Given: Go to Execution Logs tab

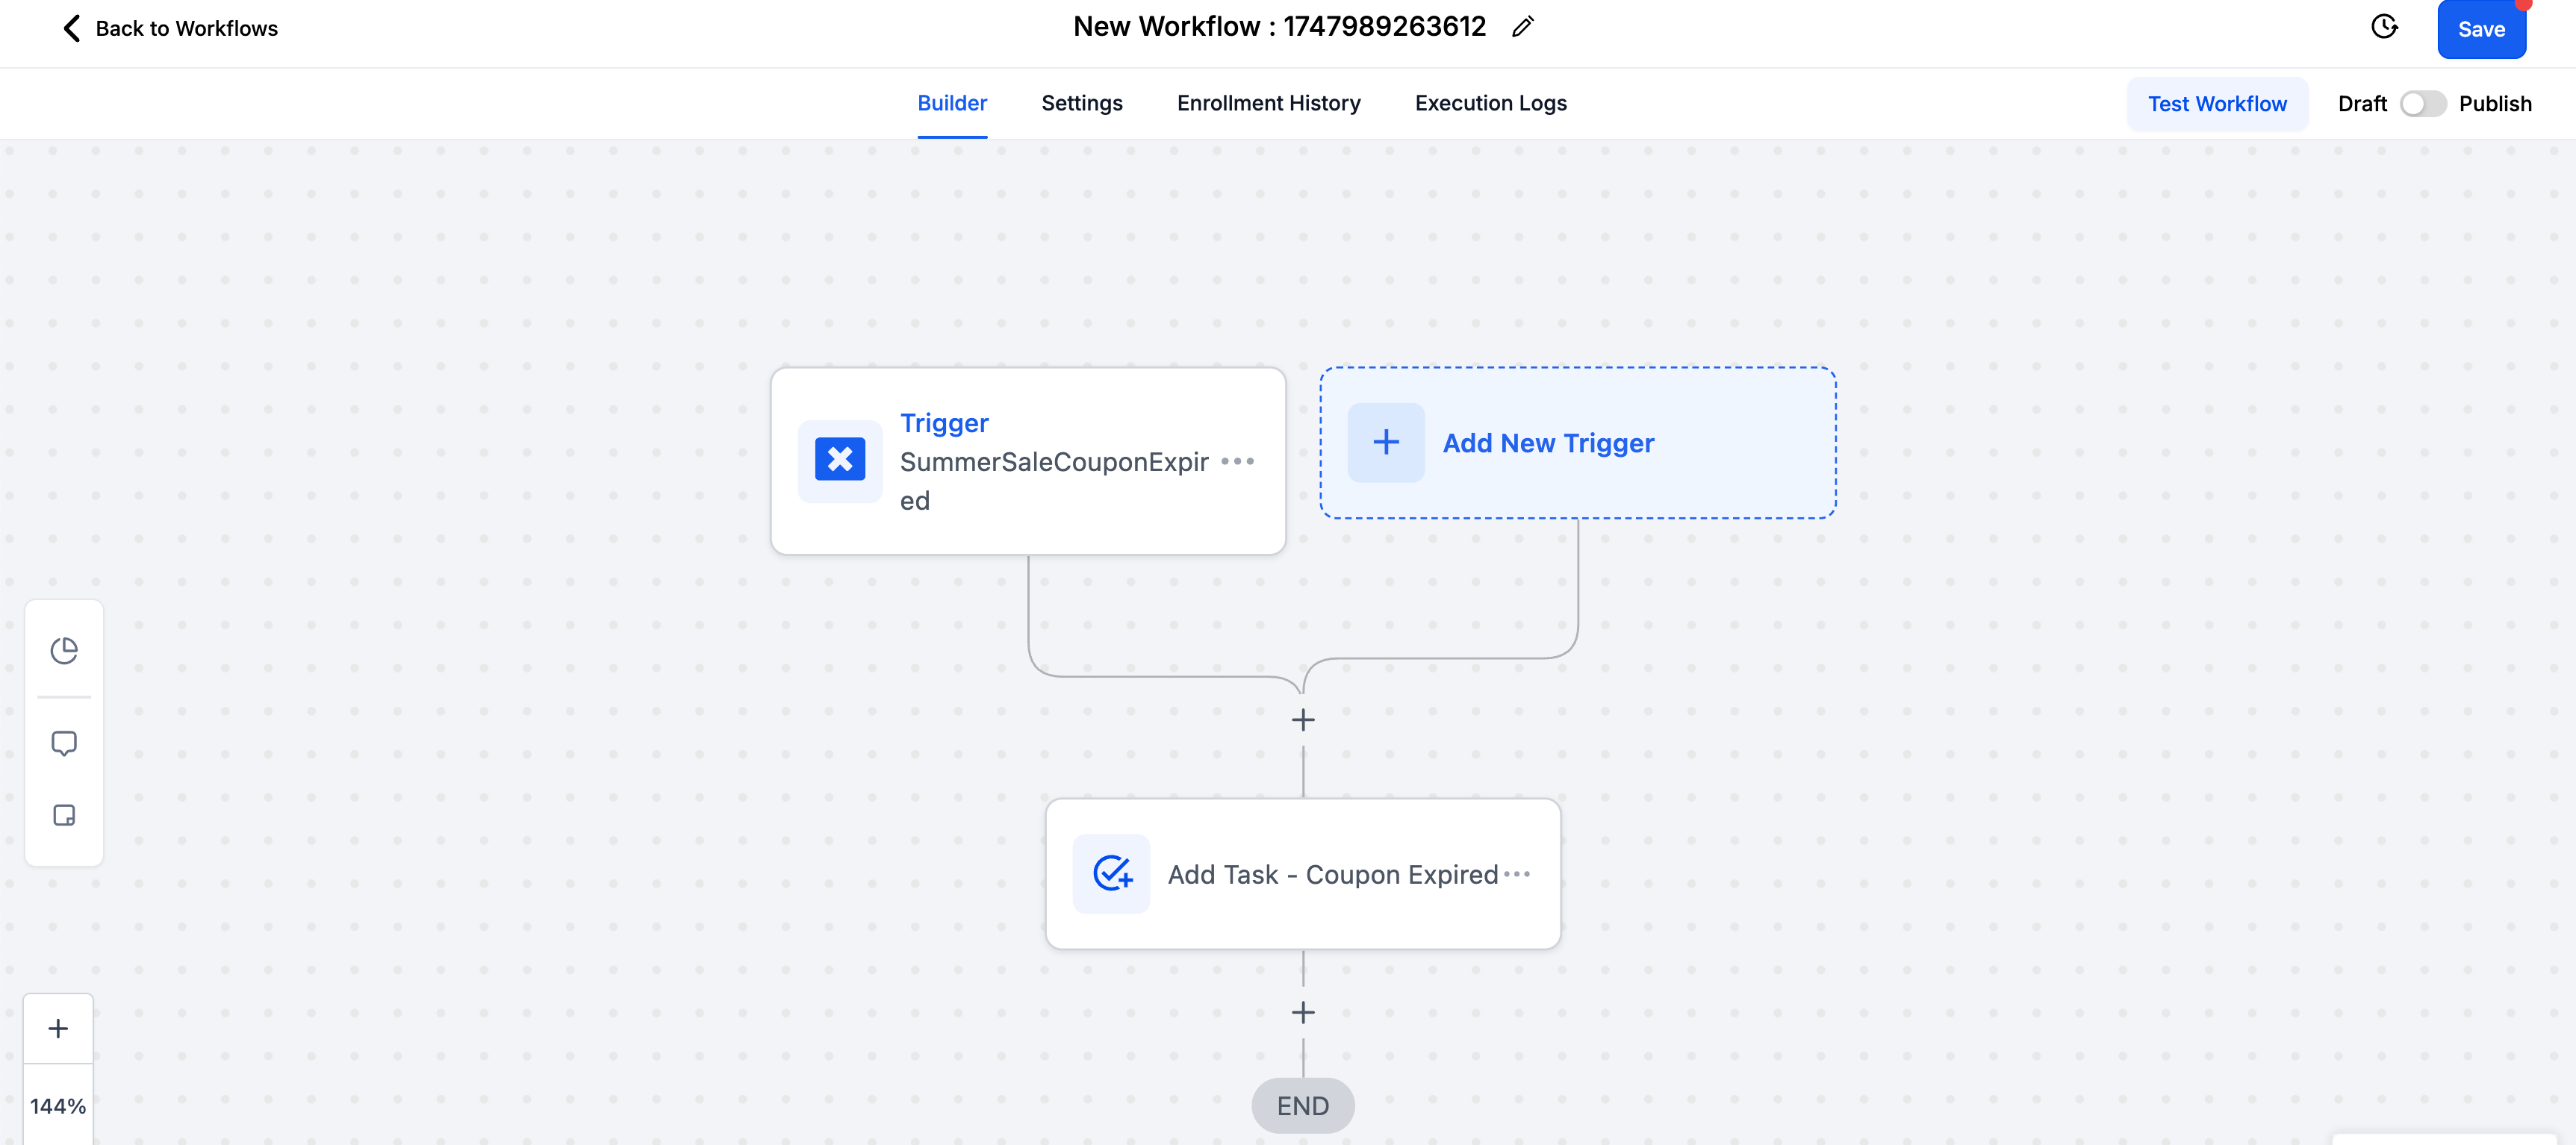Looking at the screenshot, I should (1490, 103).
